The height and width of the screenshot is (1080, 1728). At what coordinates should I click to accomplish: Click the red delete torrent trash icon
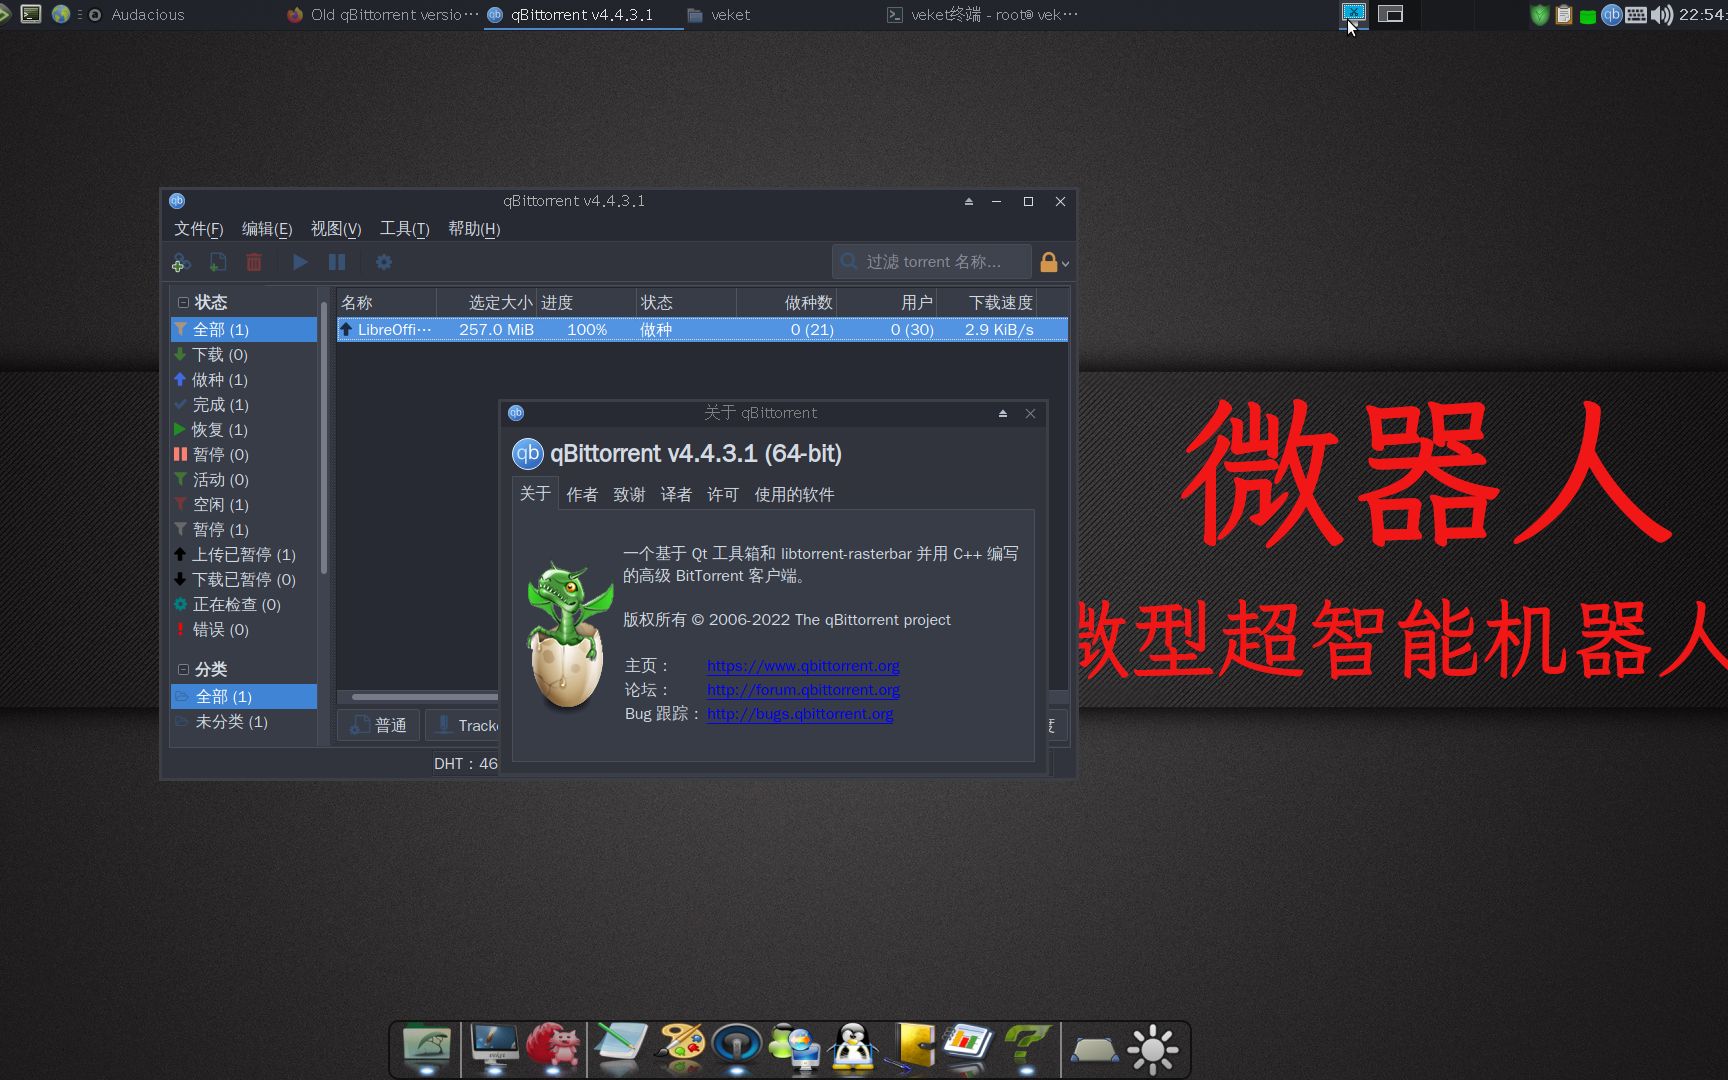254,262
